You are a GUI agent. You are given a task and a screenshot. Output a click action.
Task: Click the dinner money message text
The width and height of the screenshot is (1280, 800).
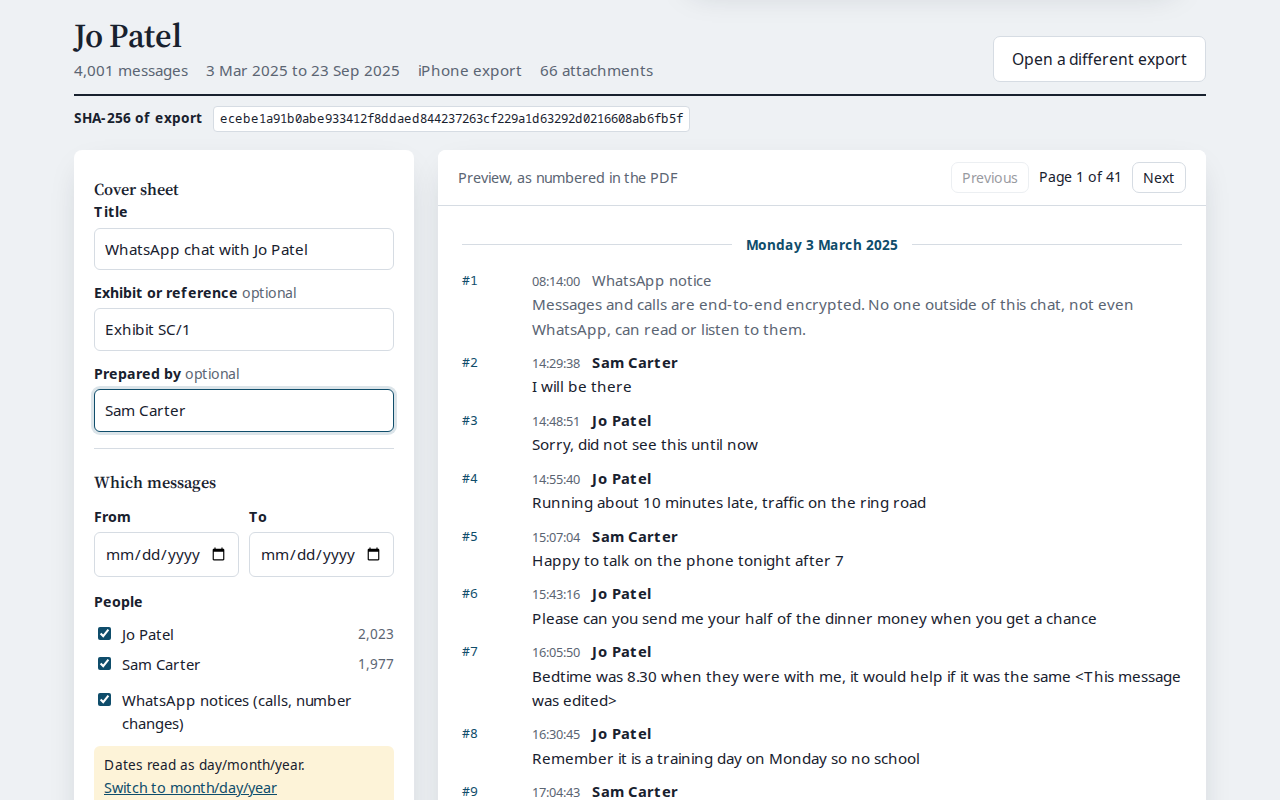(x=814, y=619)
